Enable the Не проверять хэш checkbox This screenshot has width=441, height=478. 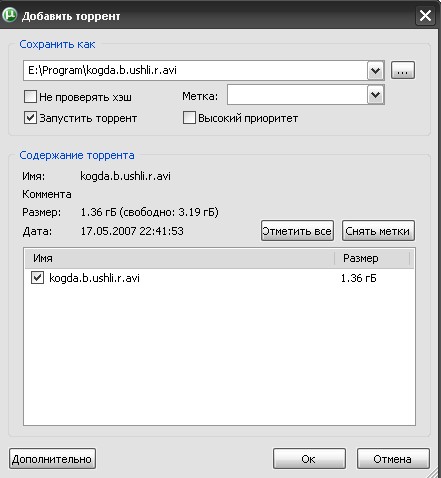click(30, 97)
